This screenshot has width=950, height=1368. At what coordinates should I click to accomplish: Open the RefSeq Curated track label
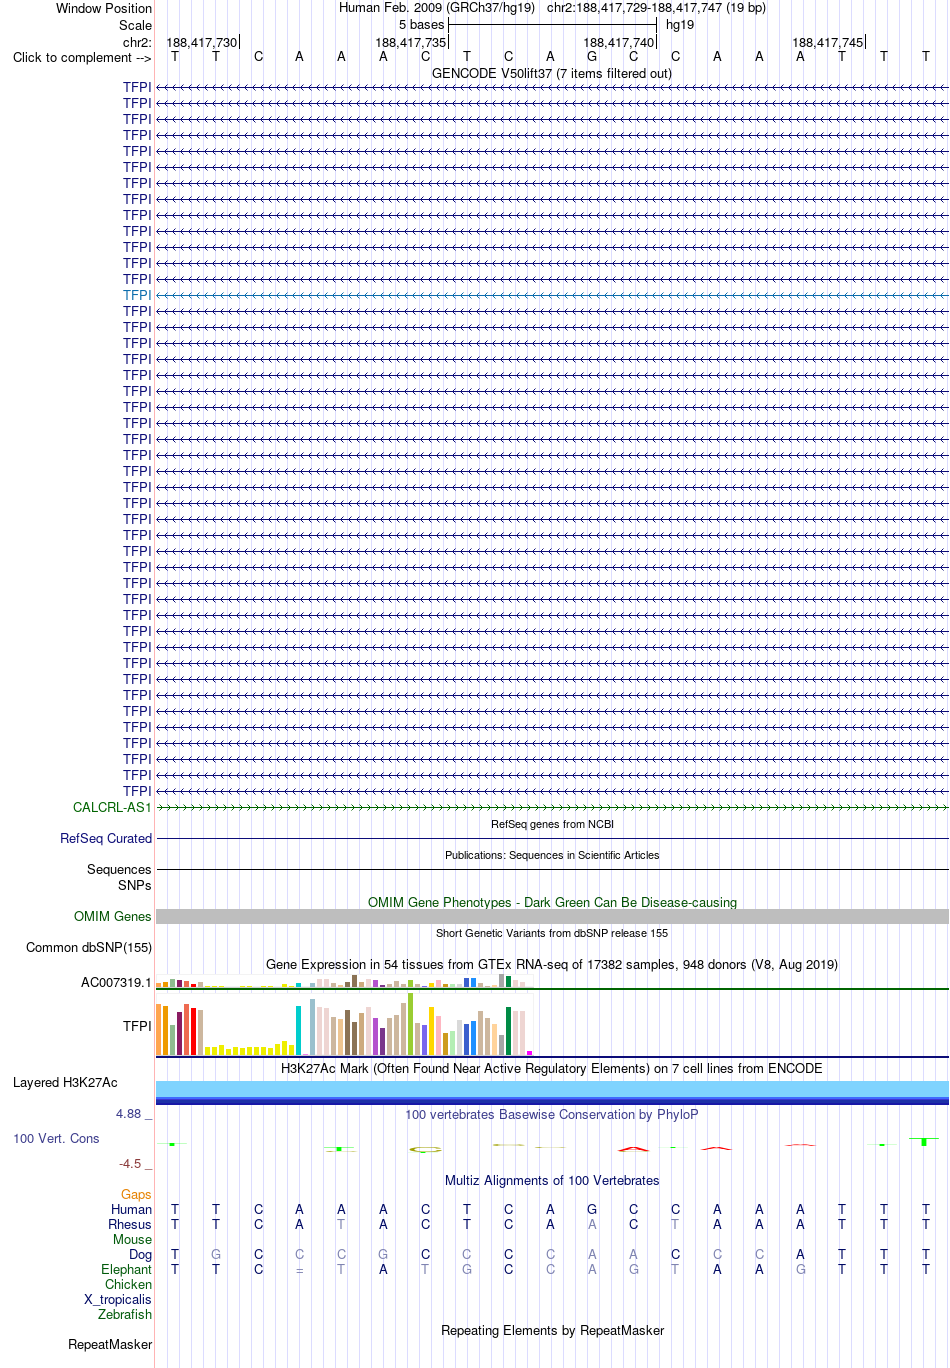pyautogui.click(x=106, y=838)
